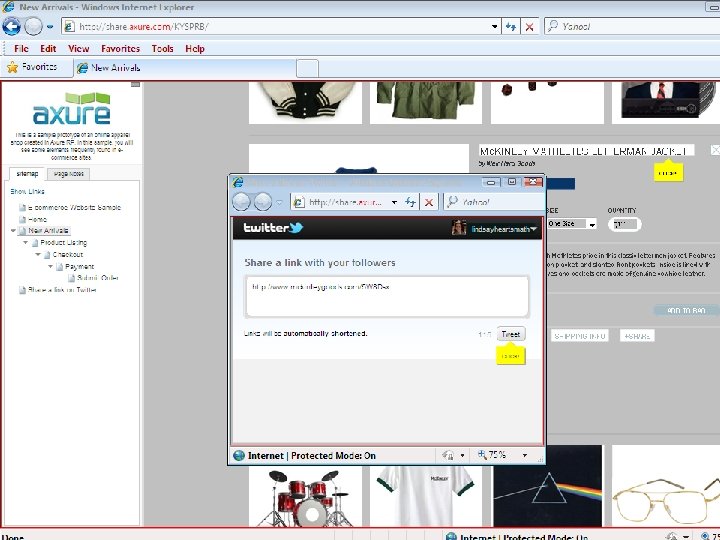Open the main address bar history dropdown
This screenshot has height=540, width=720.
[x=494, y=27]
